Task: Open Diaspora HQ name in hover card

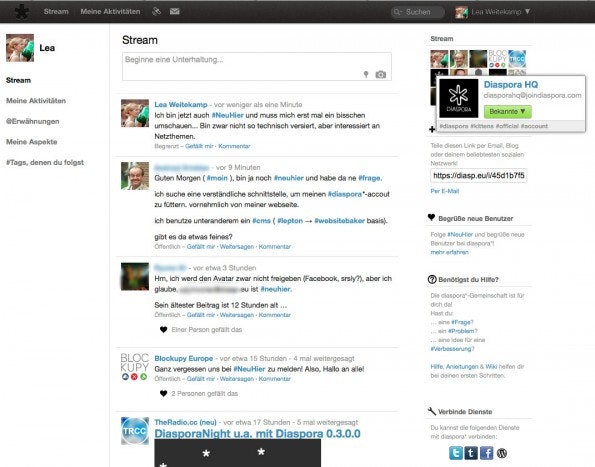Action: click(x=510, y=85)
